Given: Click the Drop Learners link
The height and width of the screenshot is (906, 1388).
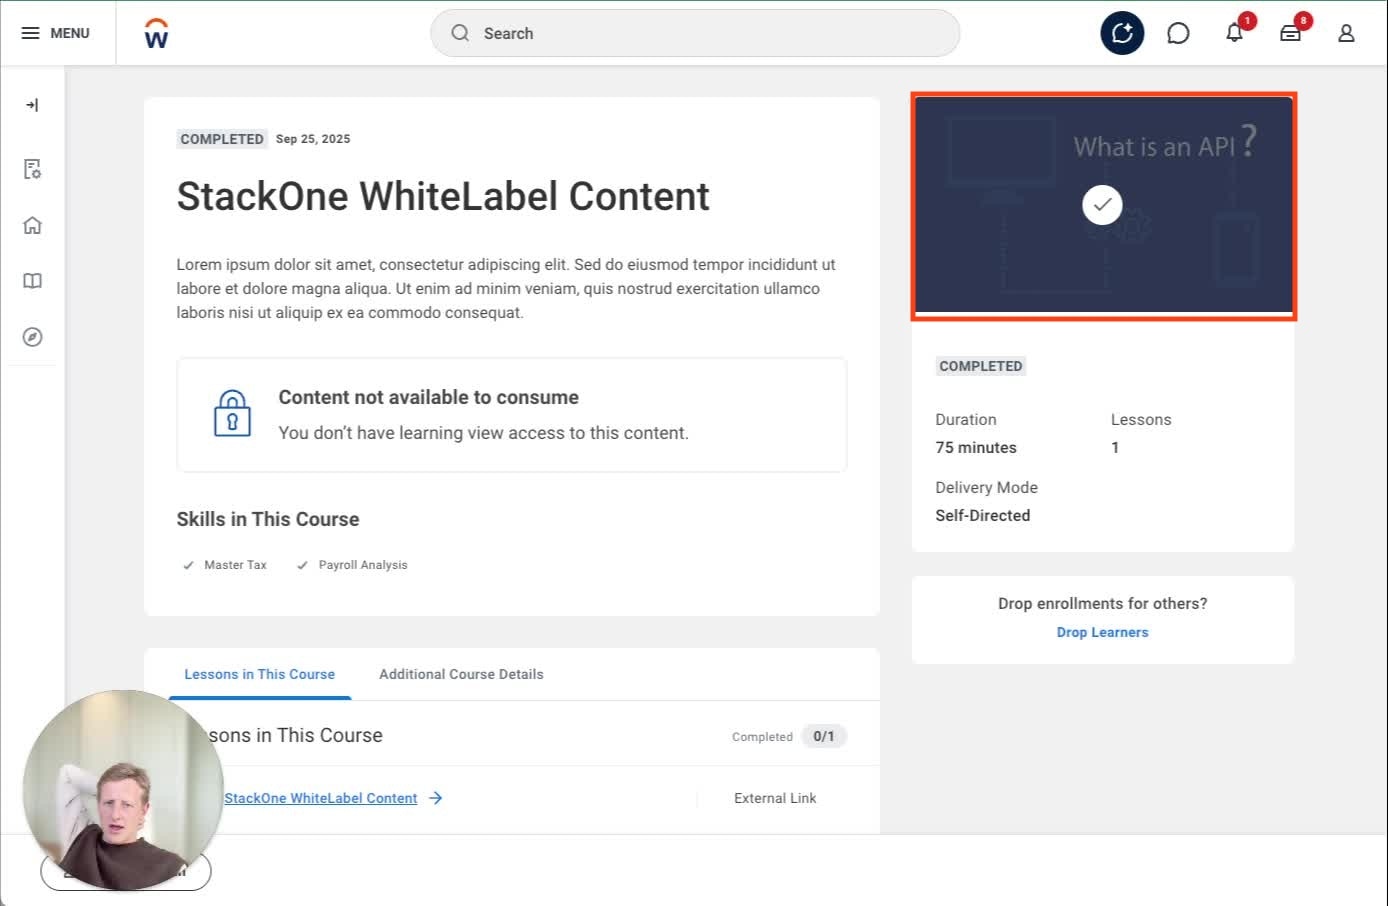Looking at the screenshot, I should pyautogui.click(x=1102, y=632).
